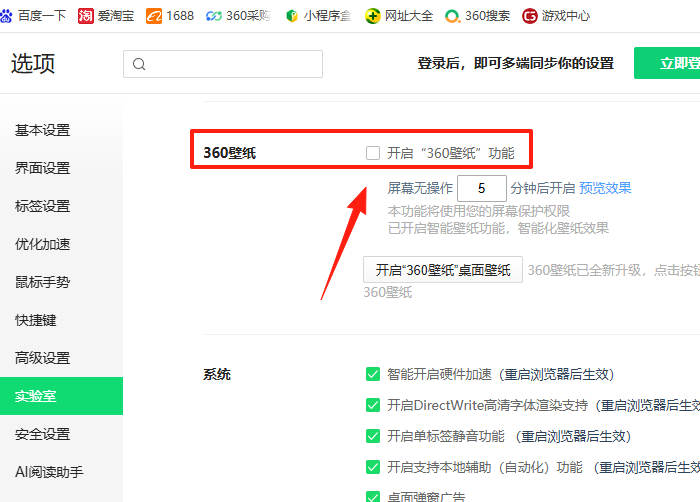Viewport: 700px width, 502px height.
Task: Select the 实验室 sidebar item
Action: click(62, 396)
